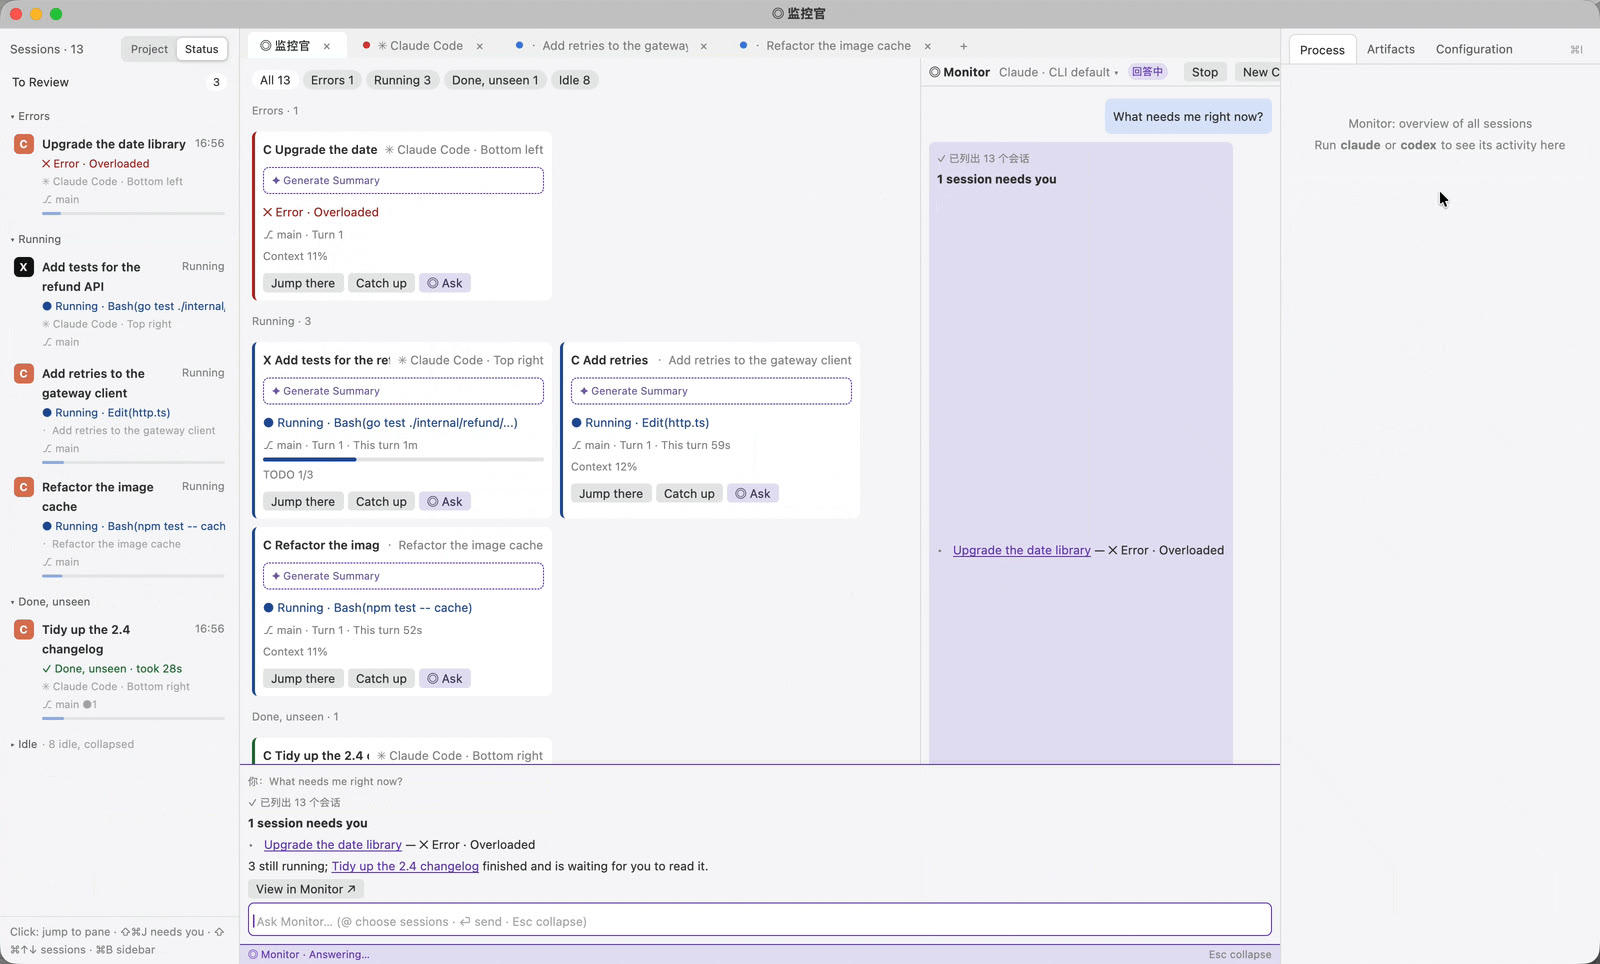Filter sessions by Done, unseen 1
Screen dimensions: 1600x964
(495, 80)
